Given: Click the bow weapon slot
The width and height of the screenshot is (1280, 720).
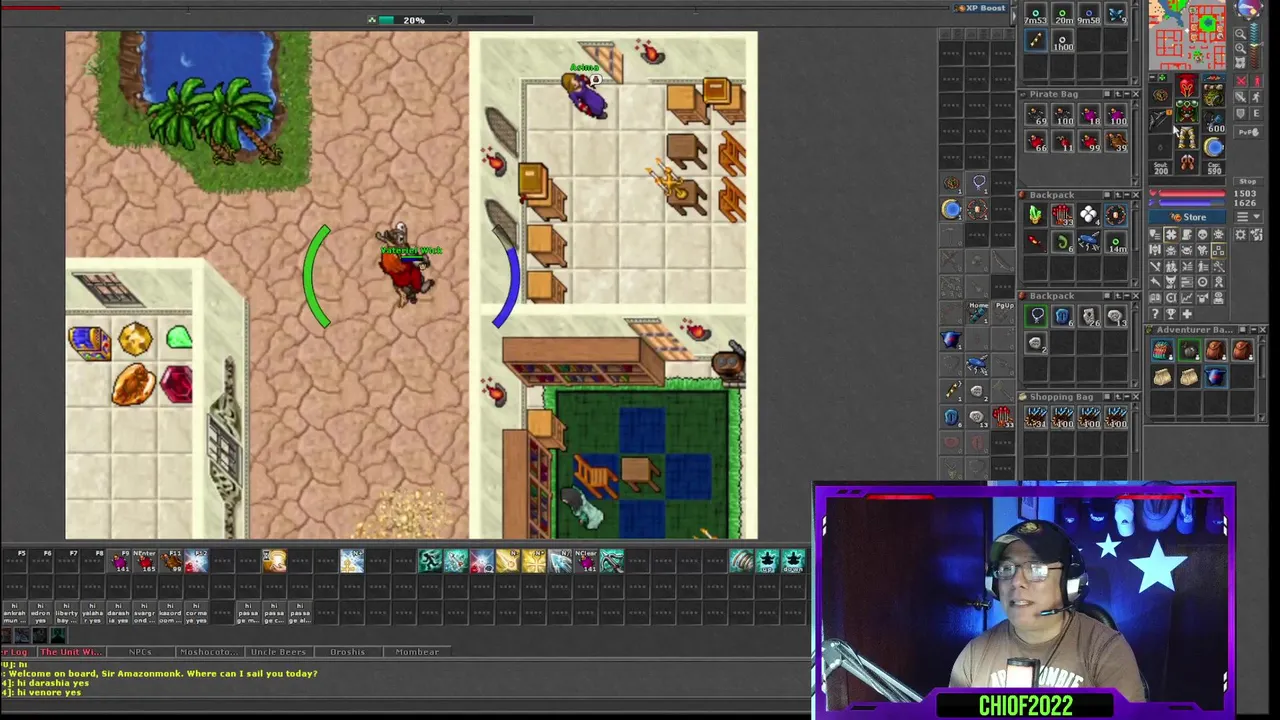Looking at the screenshot, I should point(1159,120).
